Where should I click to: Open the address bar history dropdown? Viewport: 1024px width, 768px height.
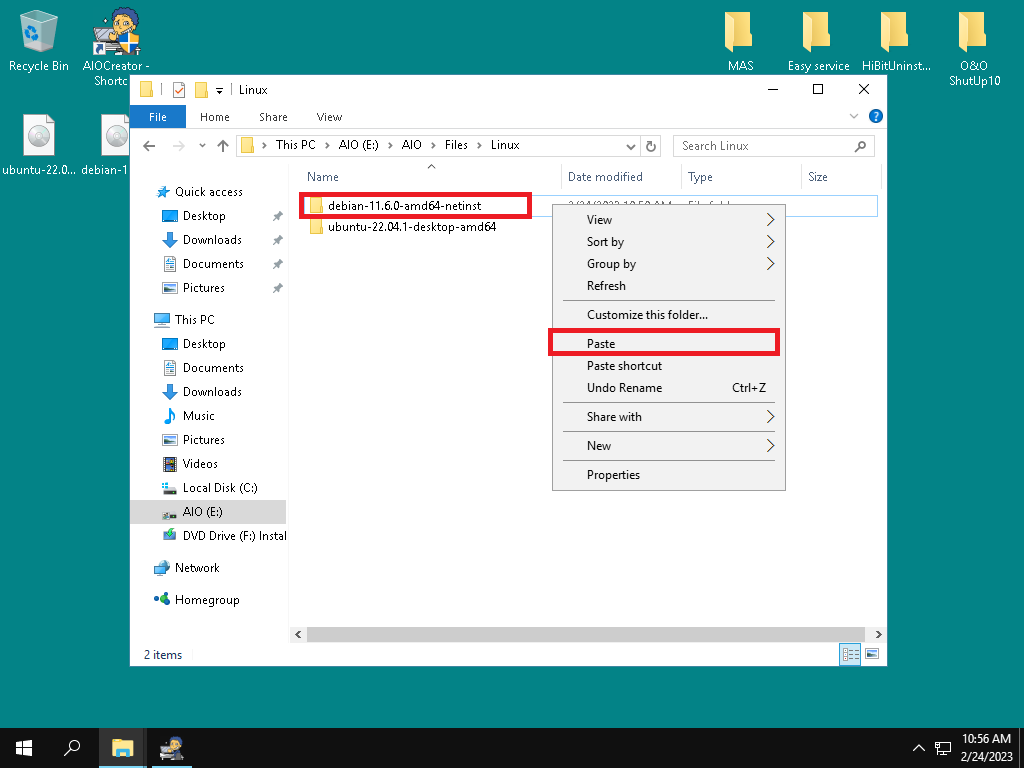coord(631,146)
